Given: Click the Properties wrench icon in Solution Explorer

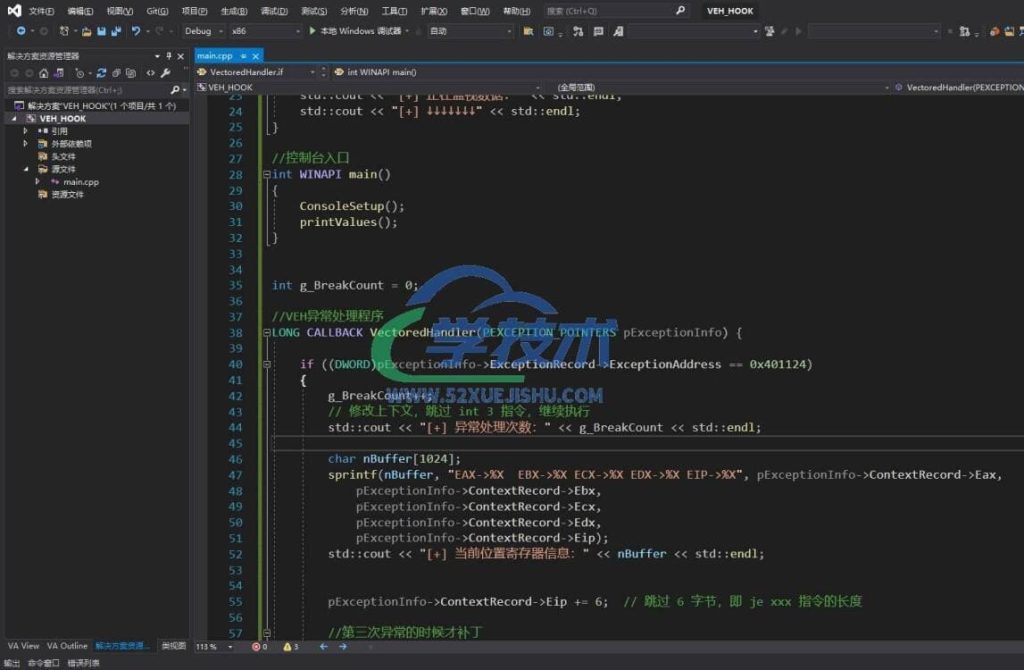Looking at the screenshot, I should (x=165, y=73).
